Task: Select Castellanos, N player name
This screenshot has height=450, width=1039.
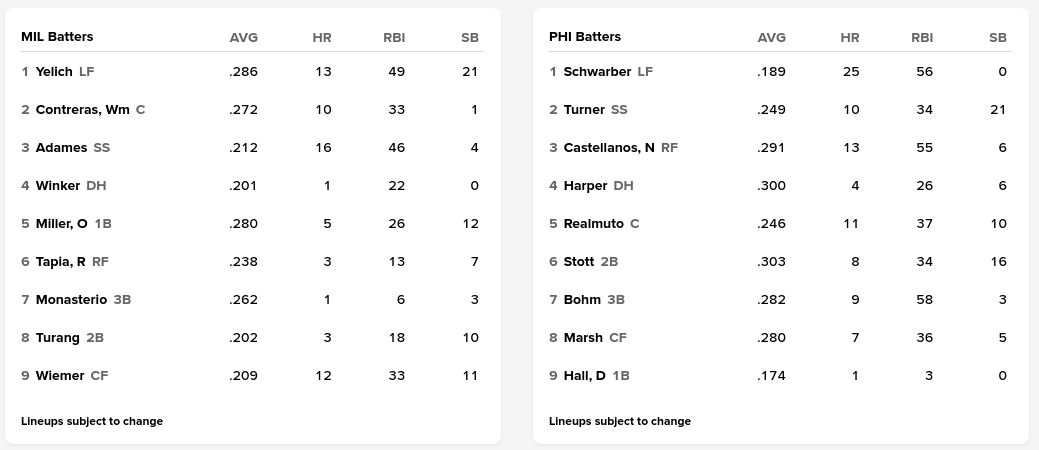Action: (609, 148)
